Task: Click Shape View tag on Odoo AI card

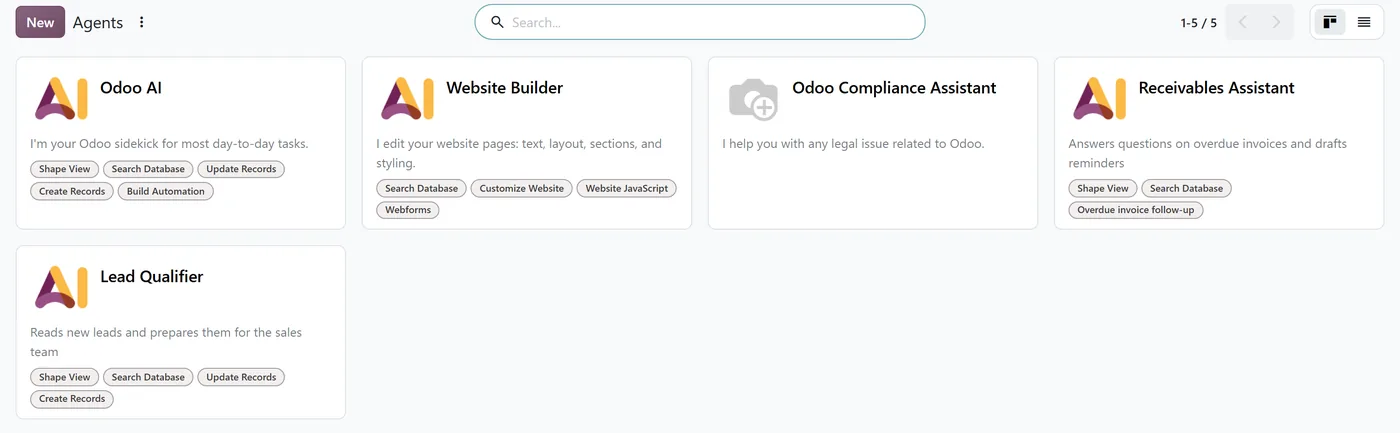Action: coord(65,169)
